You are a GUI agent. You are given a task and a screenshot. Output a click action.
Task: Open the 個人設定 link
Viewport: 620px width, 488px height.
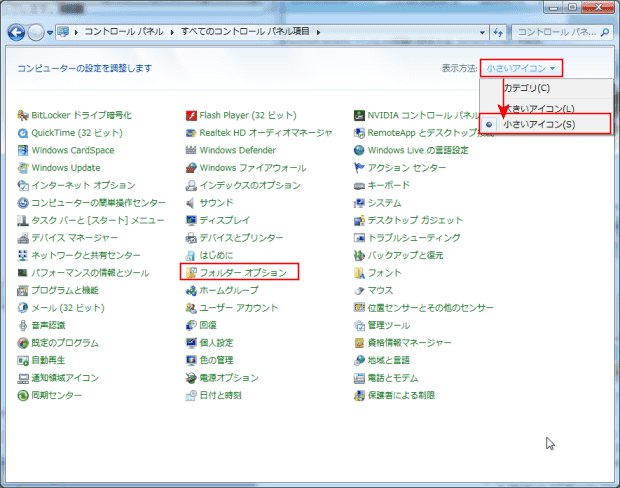click(216, 343)
